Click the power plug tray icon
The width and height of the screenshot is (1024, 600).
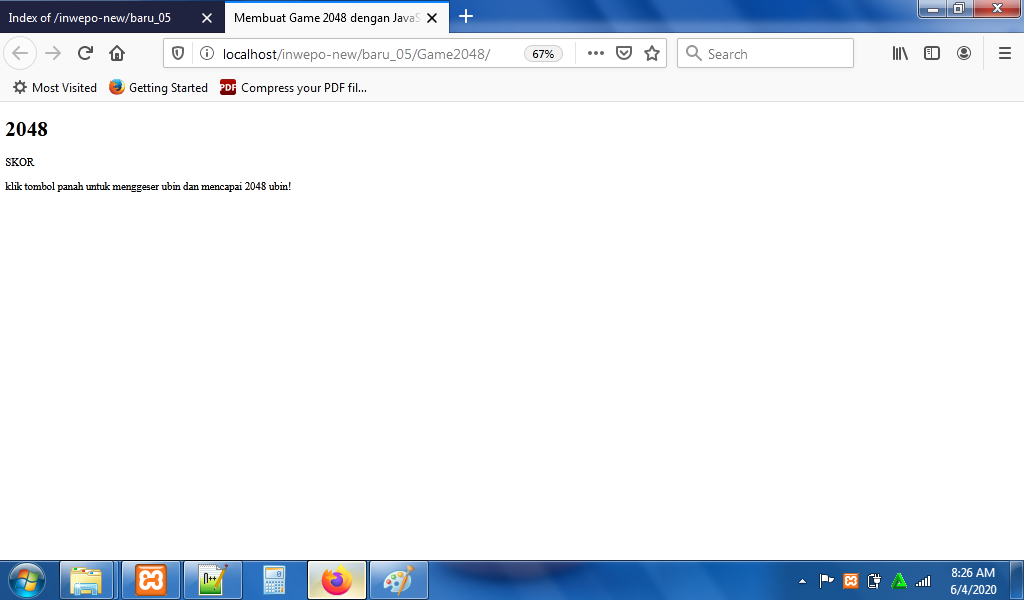coord(874,580)
